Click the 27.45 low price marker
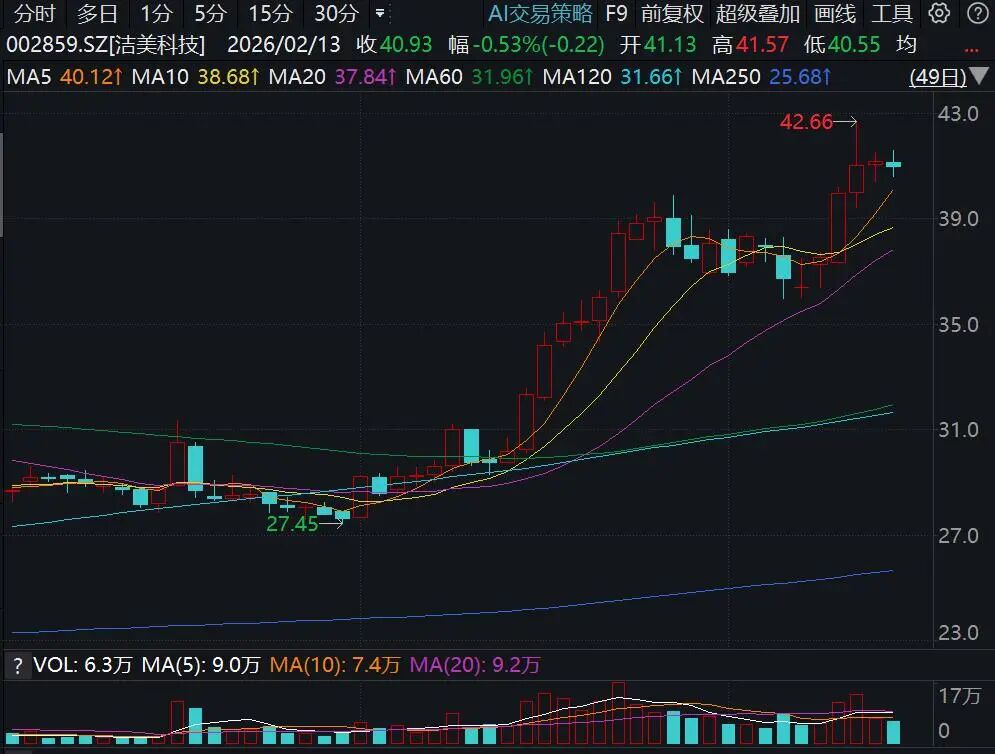995x754 pixels. coord(291,523)
